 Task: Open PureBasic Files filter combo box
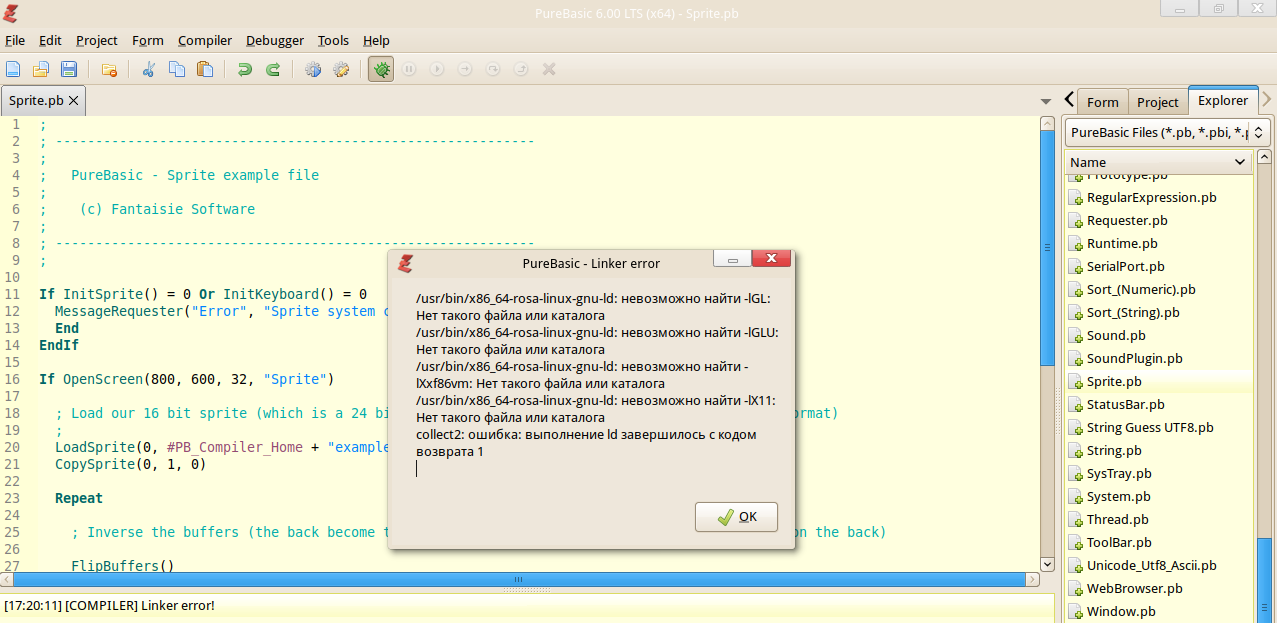(x=1167, y=132)
